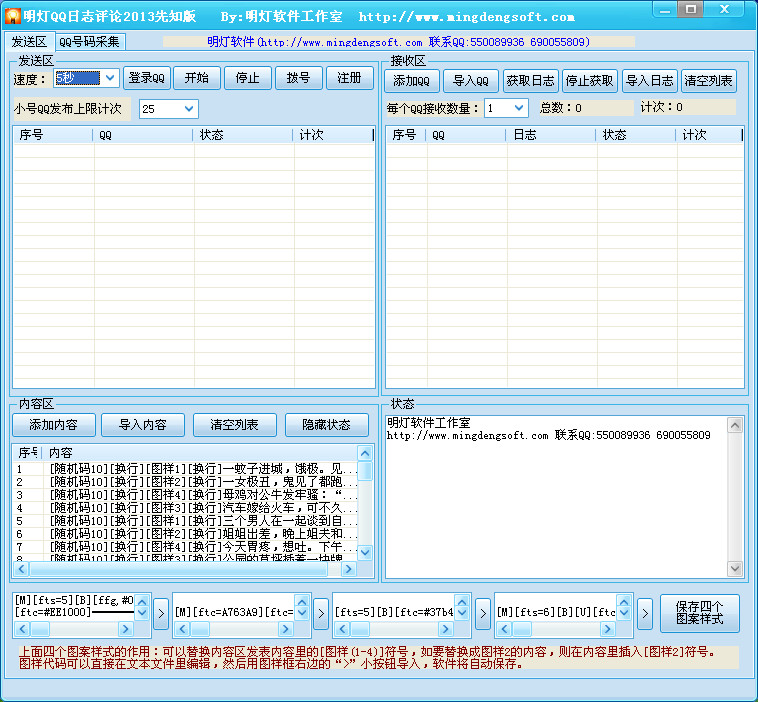
Task: Click the 状态 panel scroll-down arrow
Action: point(735,569)
